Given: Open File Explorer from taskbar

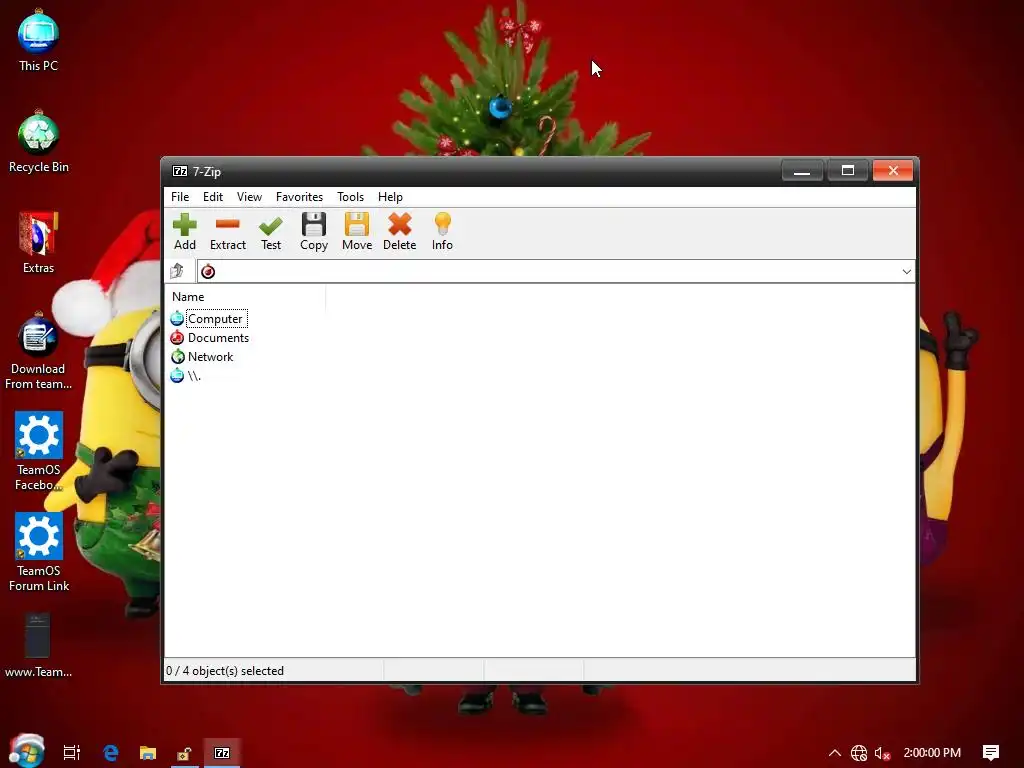Looking at the screenshot, I should click(148, 753).
